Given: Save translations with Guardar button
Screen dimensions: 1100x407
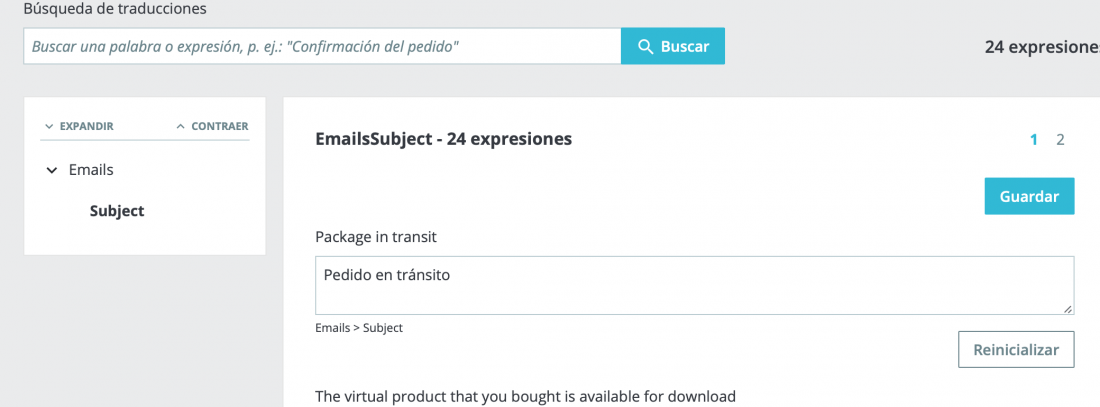Looking at the screenshot, I should tap(1029, 196).
